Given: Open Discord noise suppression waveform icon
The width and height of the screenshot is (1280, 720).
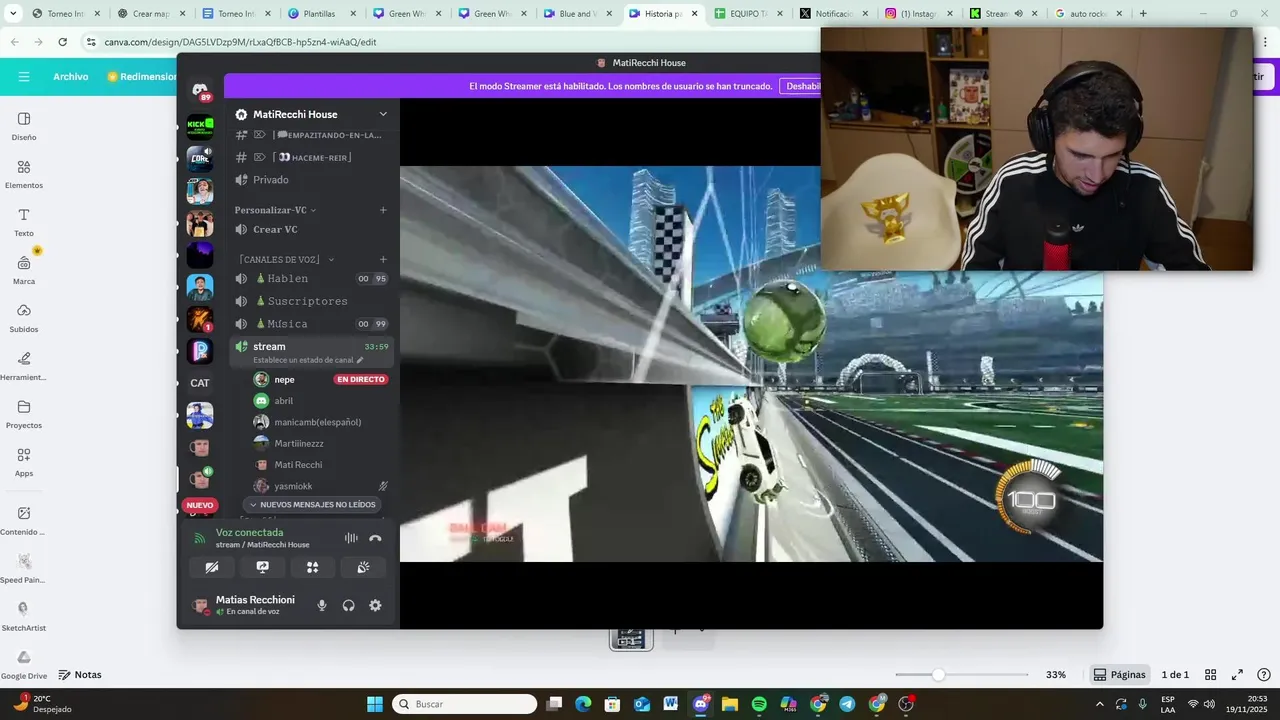Looking at the screenshot, I should coord(351,538).
